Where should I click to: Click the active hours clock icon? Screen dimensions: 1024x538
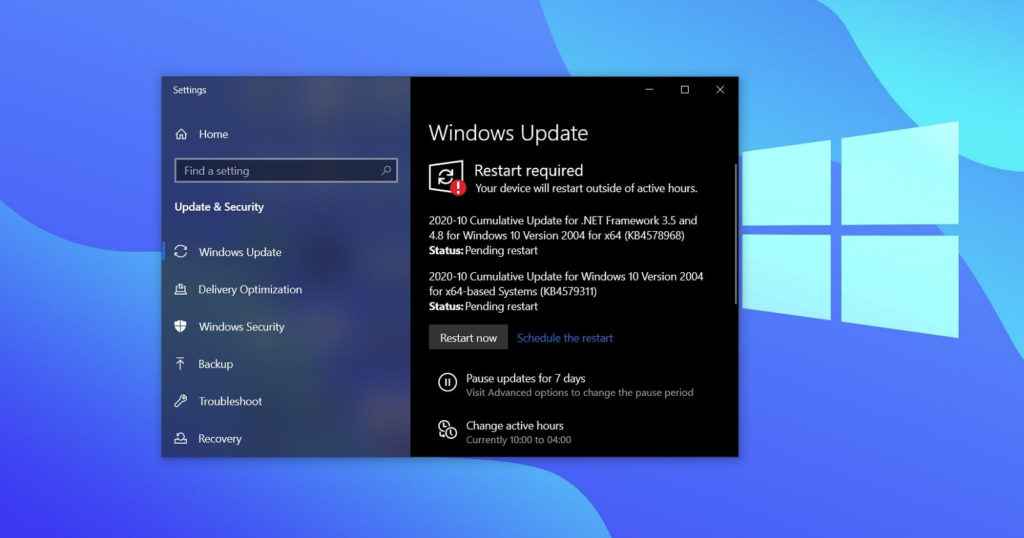click(447, 430)
